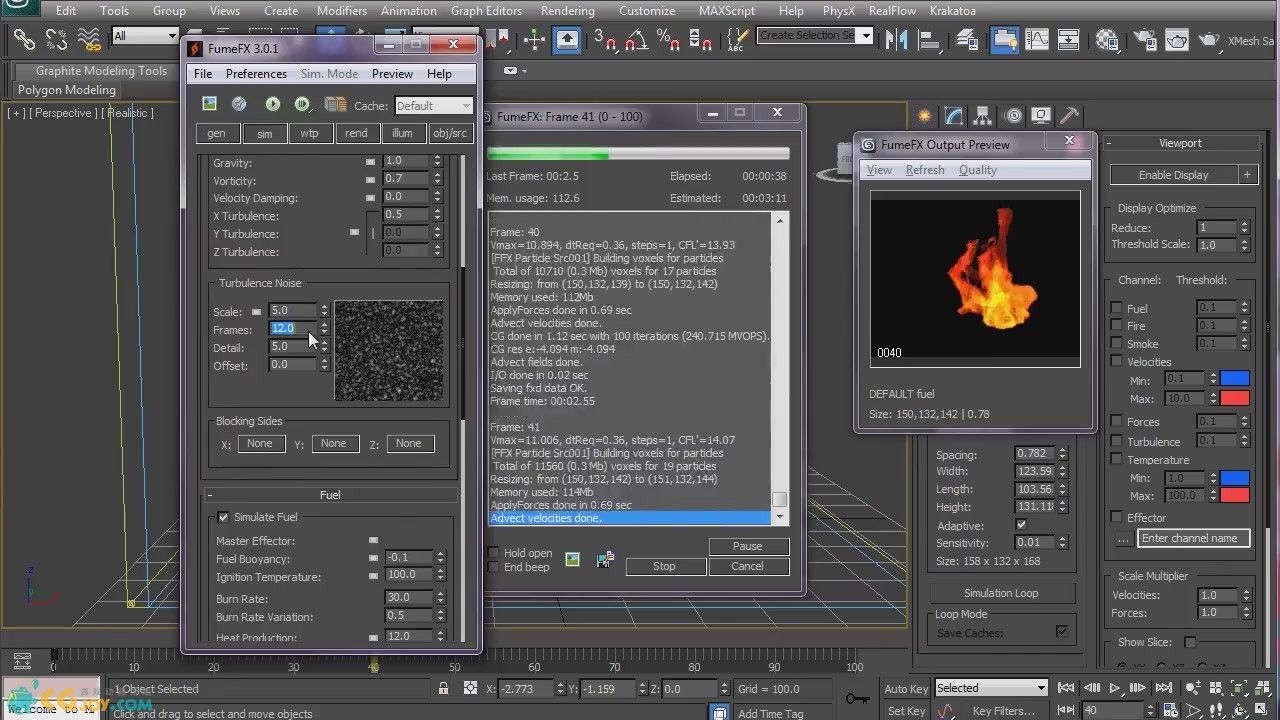This screenshot has width=1280, height=720.
Task: Open the Manage Layers icon
Action: pos(967,39)
